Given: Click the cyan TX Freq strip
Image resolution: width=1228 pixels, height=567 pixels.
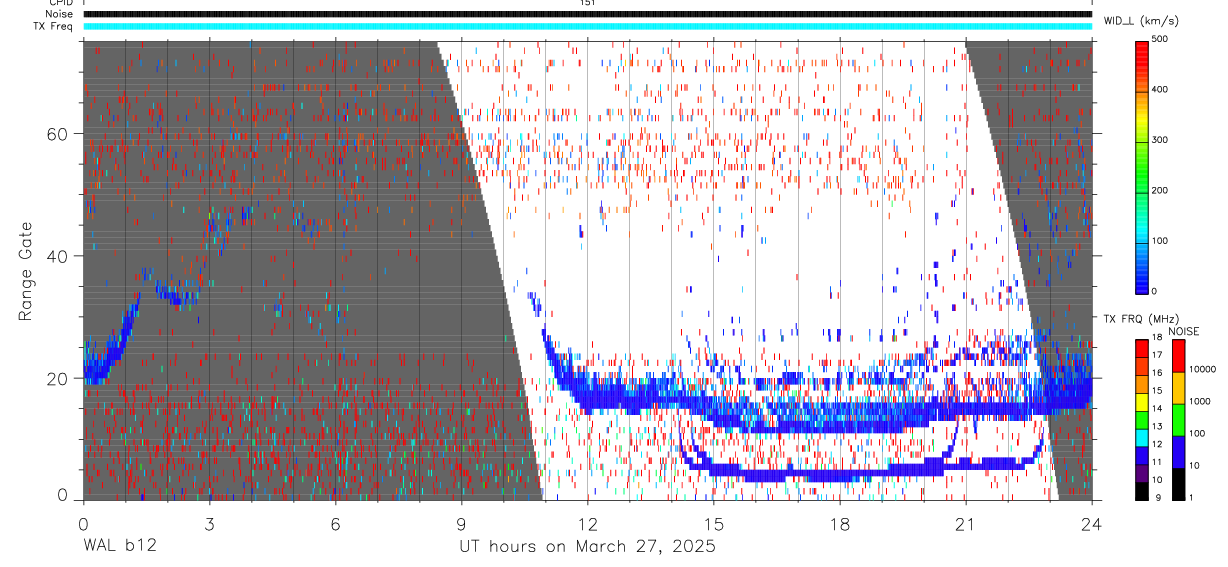Looking at the screenshot, I should pos(587,26).
